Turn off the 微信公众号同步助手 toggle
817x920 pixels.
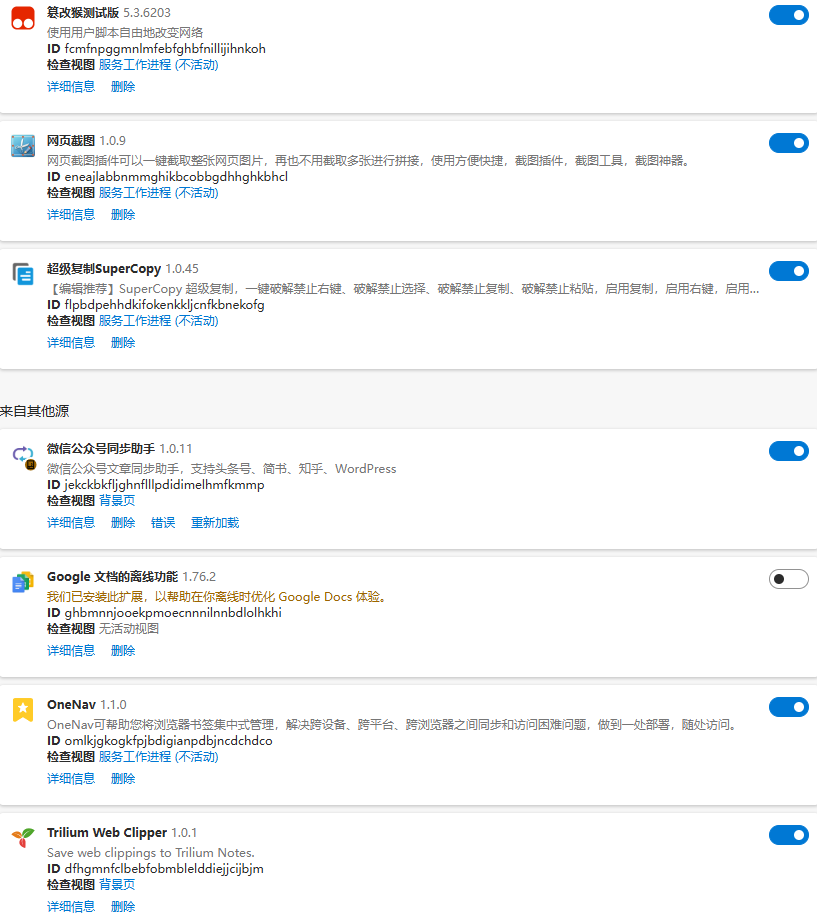point(789,451)
